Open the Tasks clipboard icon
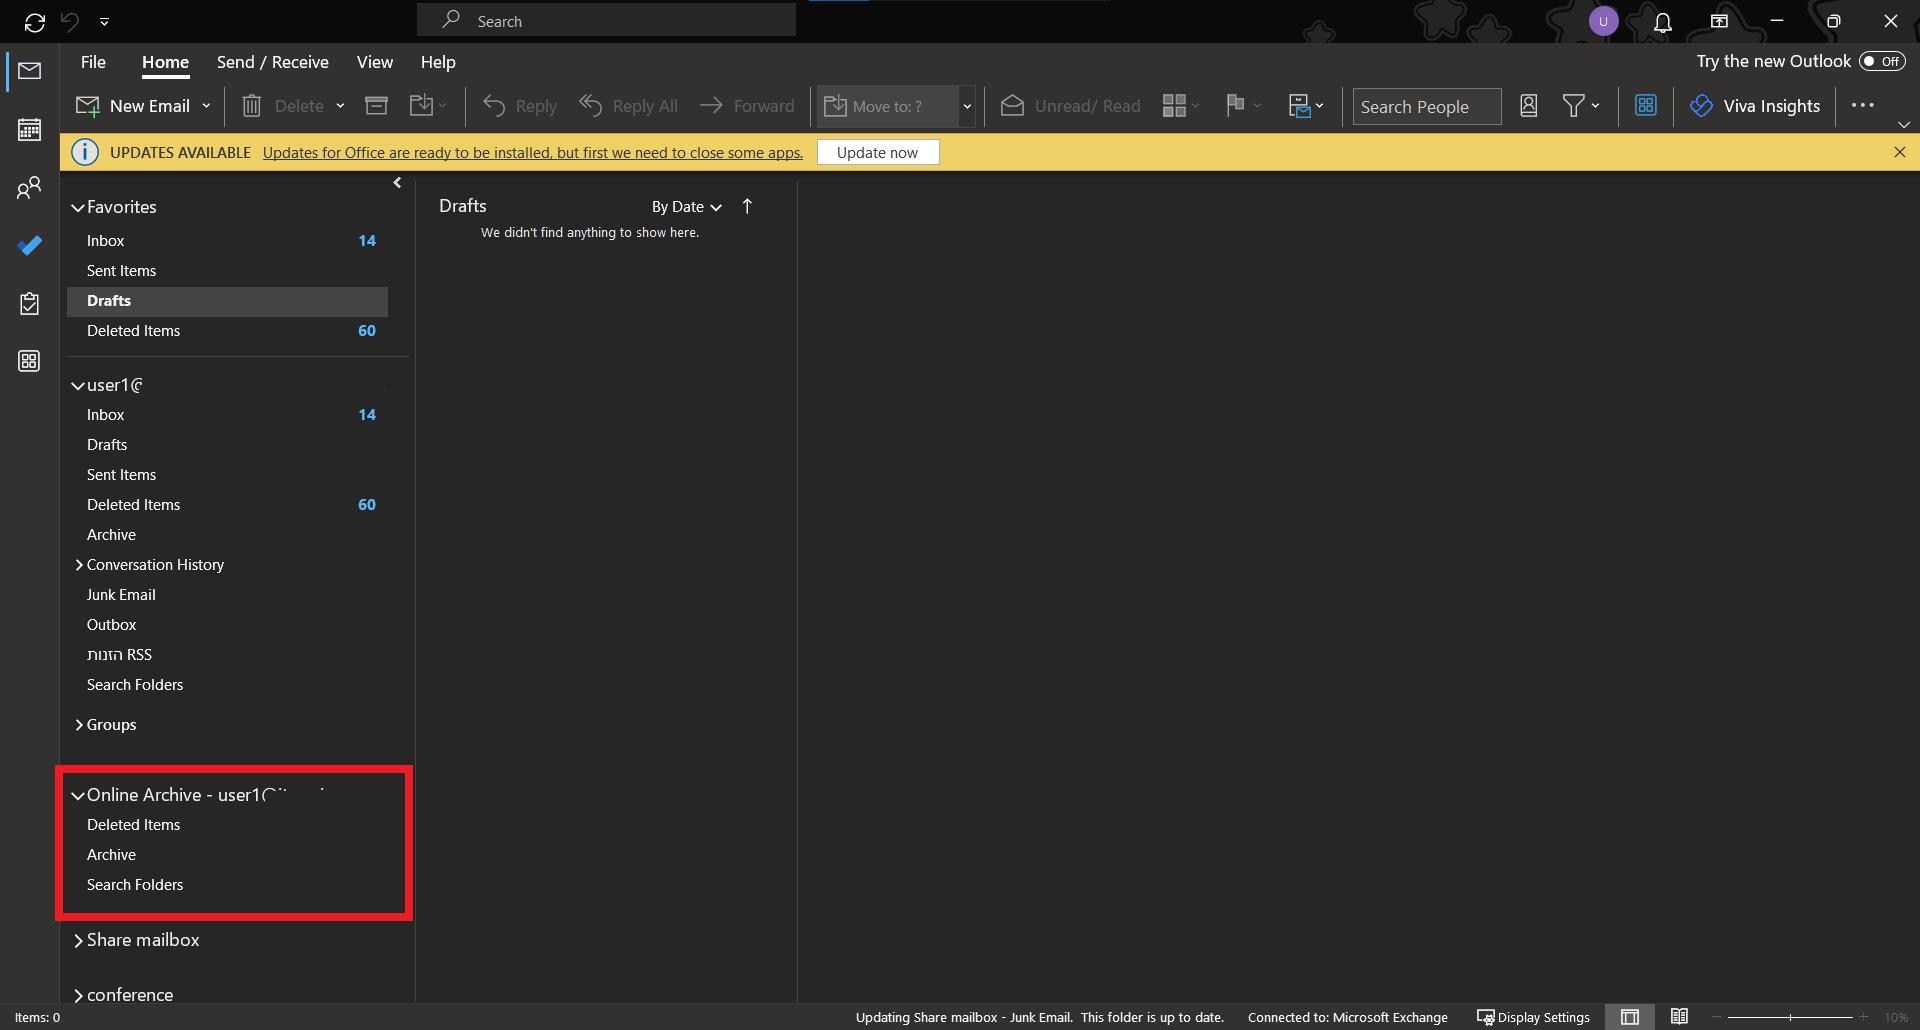 [30, 303]
